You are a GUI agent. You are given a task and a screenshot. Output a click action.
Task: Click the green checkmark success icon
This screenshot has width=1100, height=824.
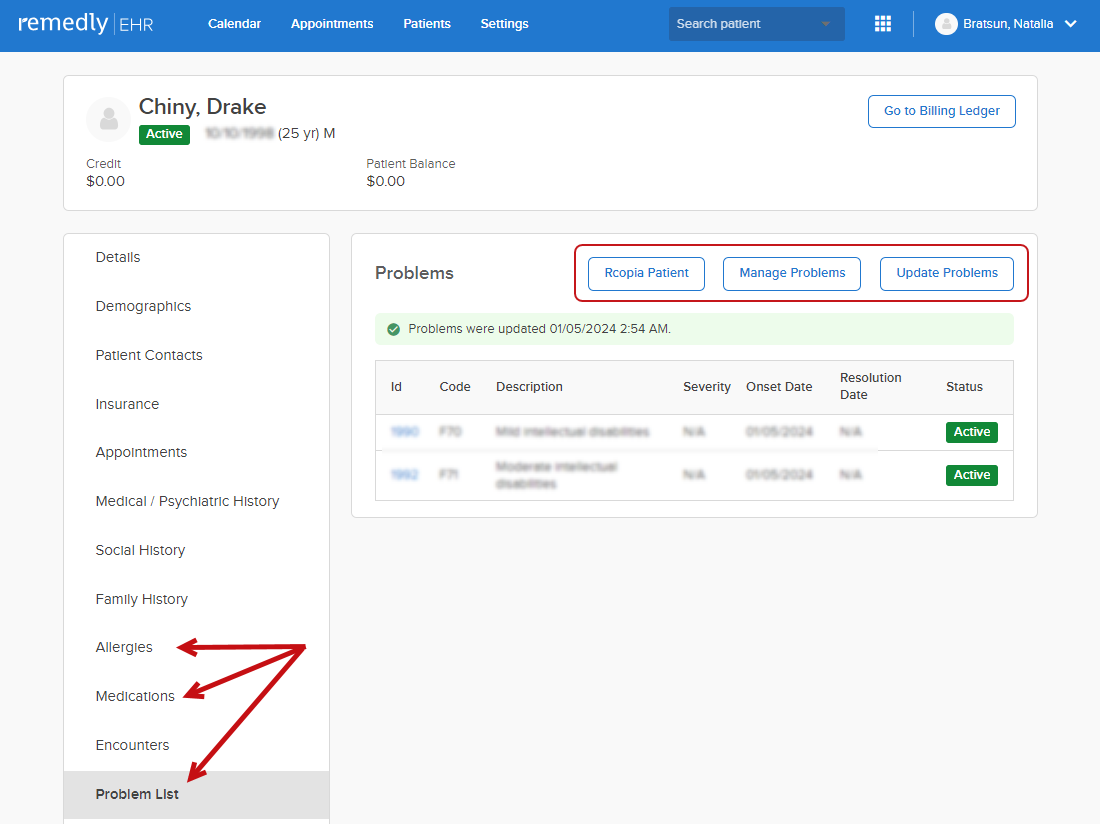pos(394,329)
